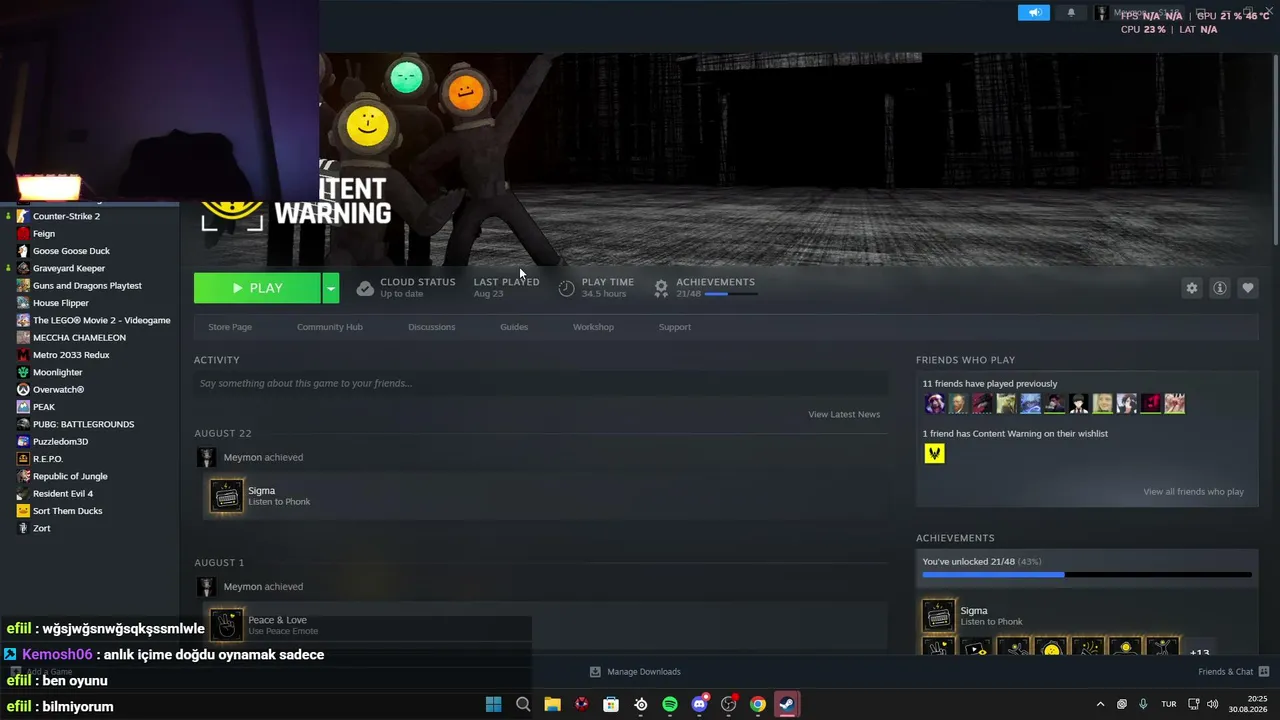Click the Steam taskbar icon

point(787,704)
